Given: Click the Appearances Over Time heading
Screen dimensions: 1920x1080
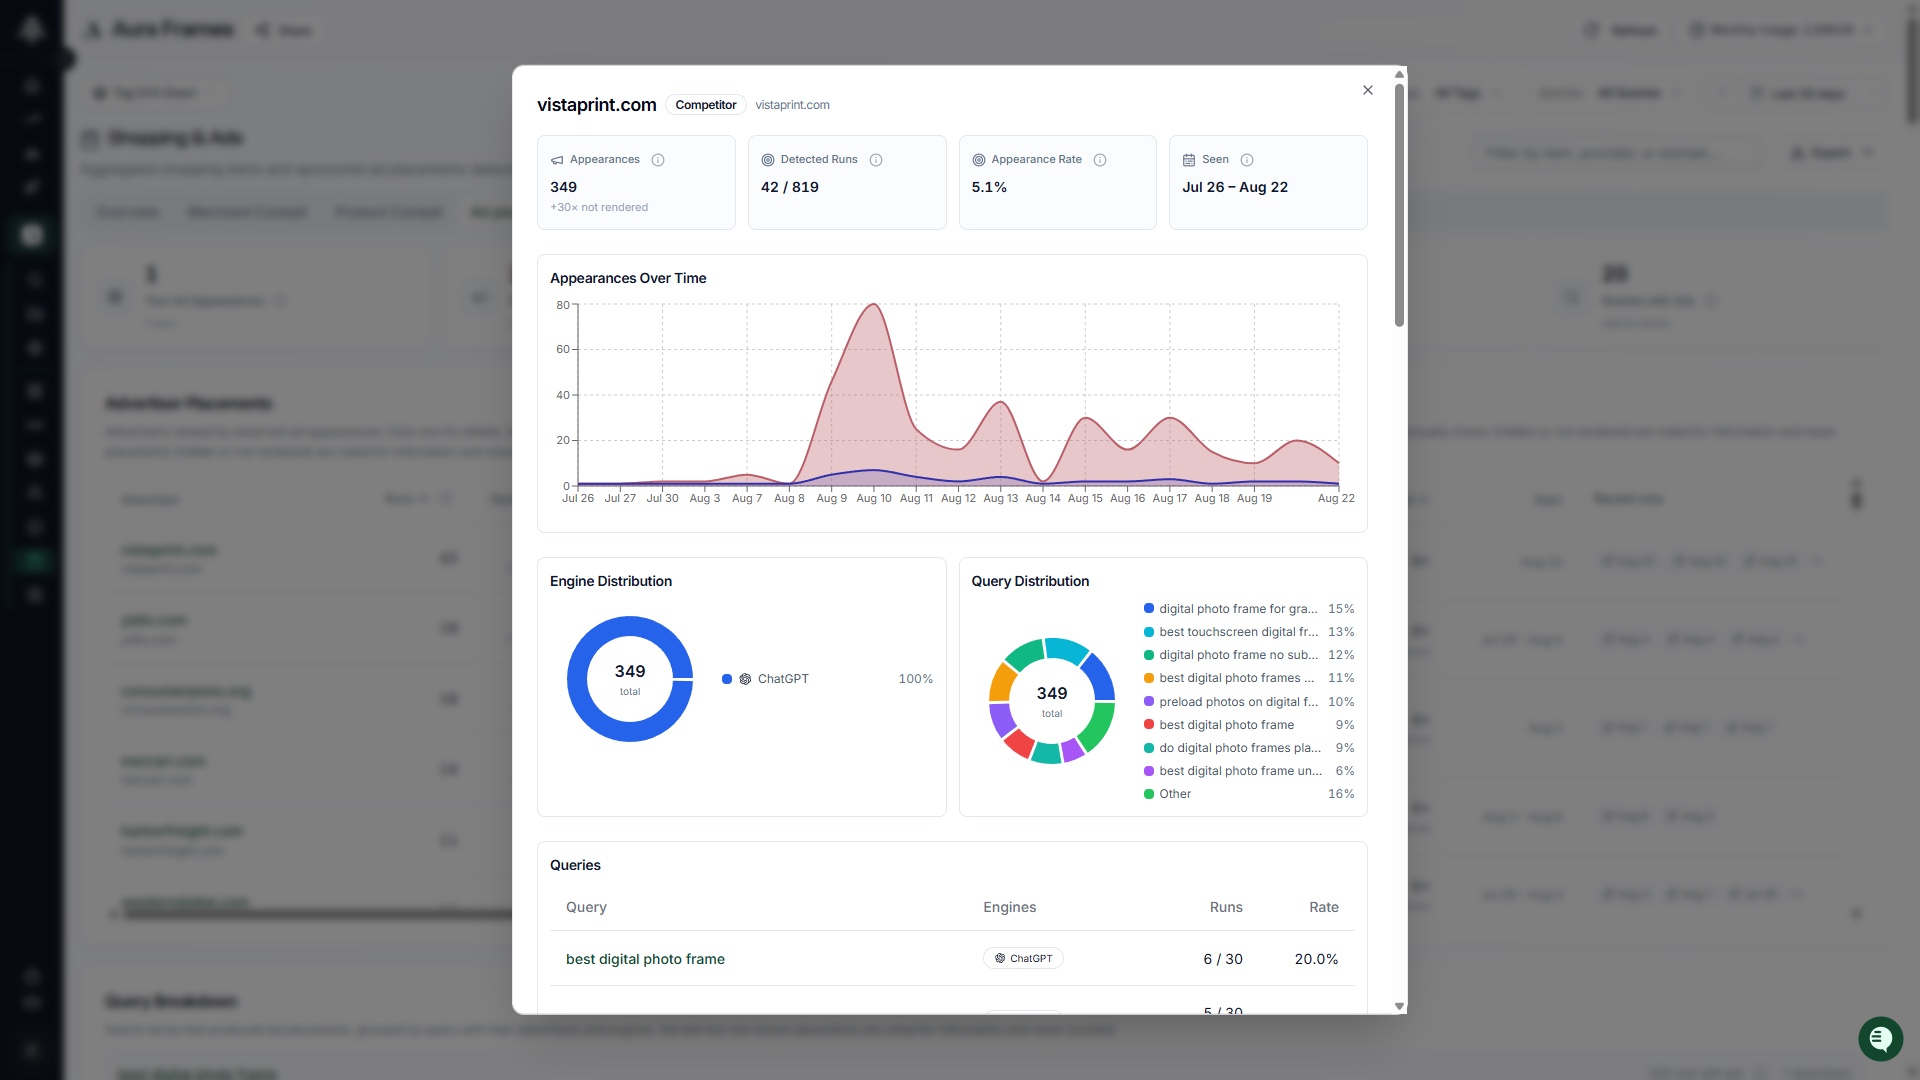Looking at the screenshot, I should coord(628,278).
